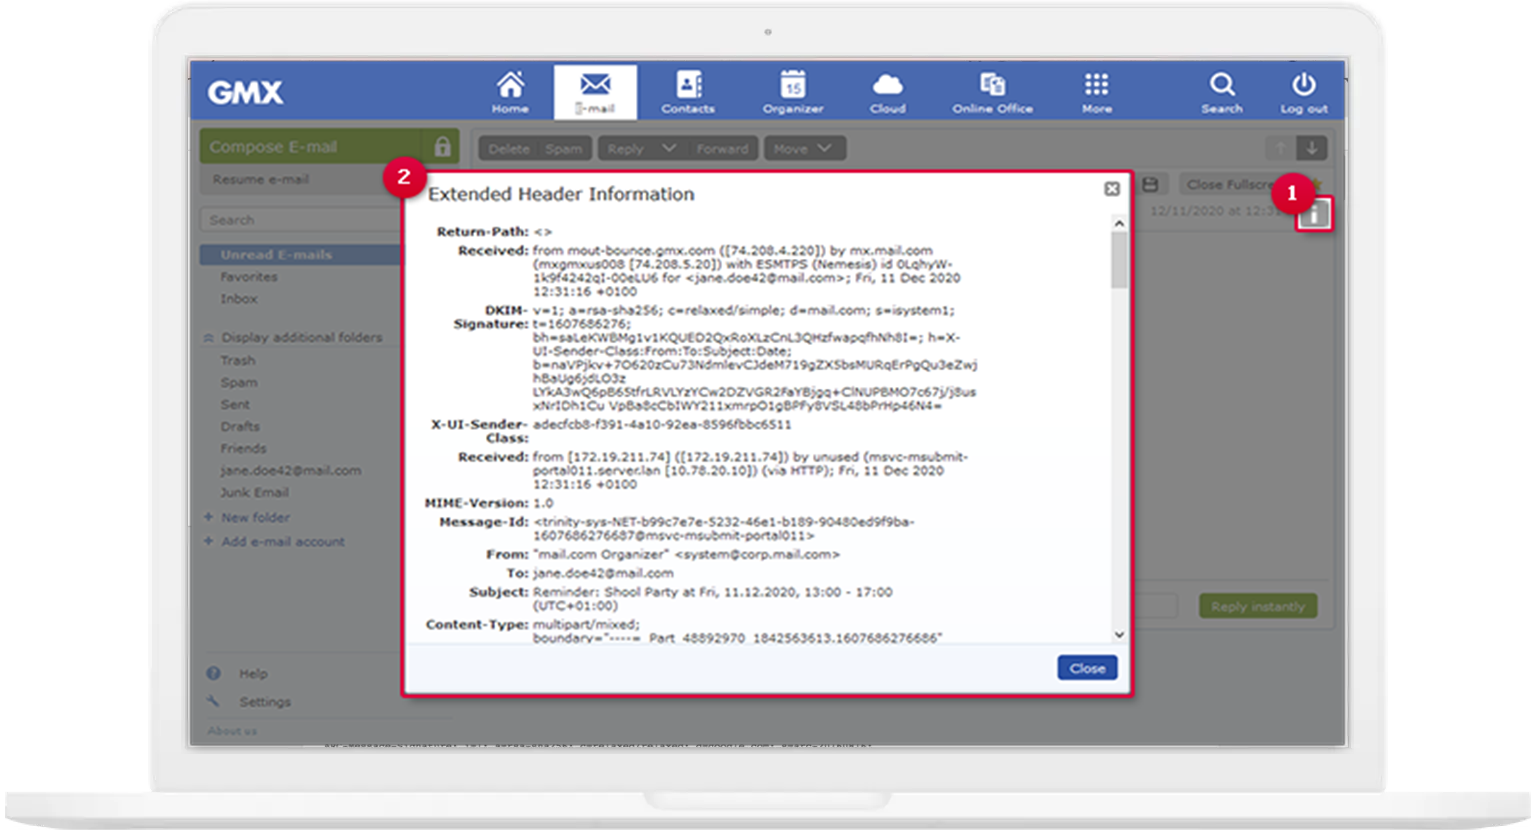The height and width of the screenshot is (830, 1536).
Task: Click the header info 'i' icon
Action: point(1314,214)
